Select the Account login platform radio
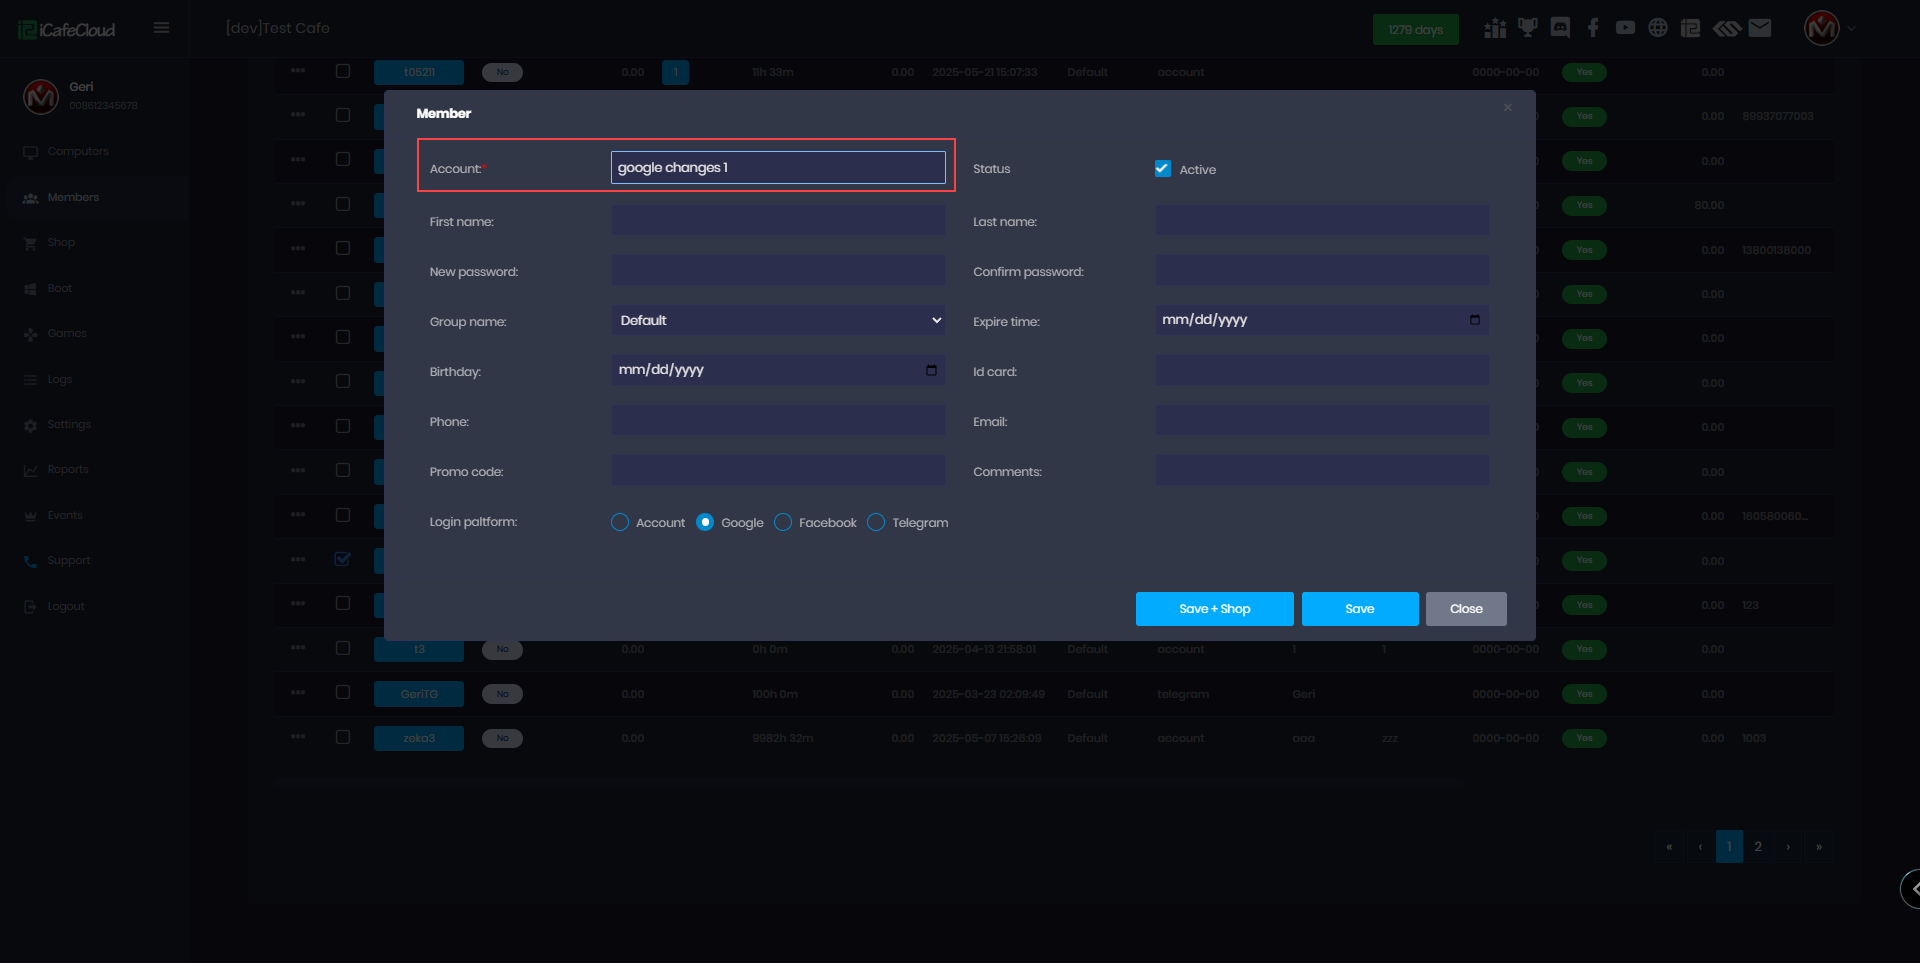1920x963 pixels. [620, 522]
